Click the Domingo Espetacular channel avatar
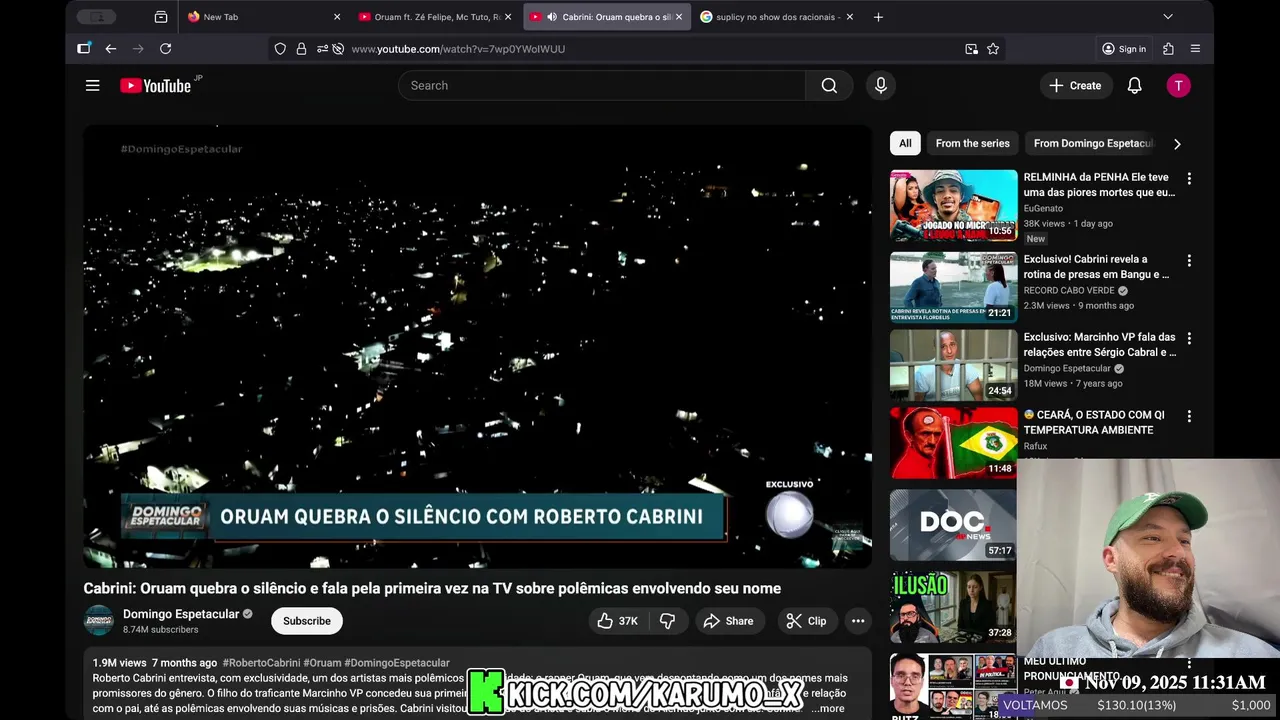Image resolution: width=1280 pixels, height=720 pixels. point(98,621)
